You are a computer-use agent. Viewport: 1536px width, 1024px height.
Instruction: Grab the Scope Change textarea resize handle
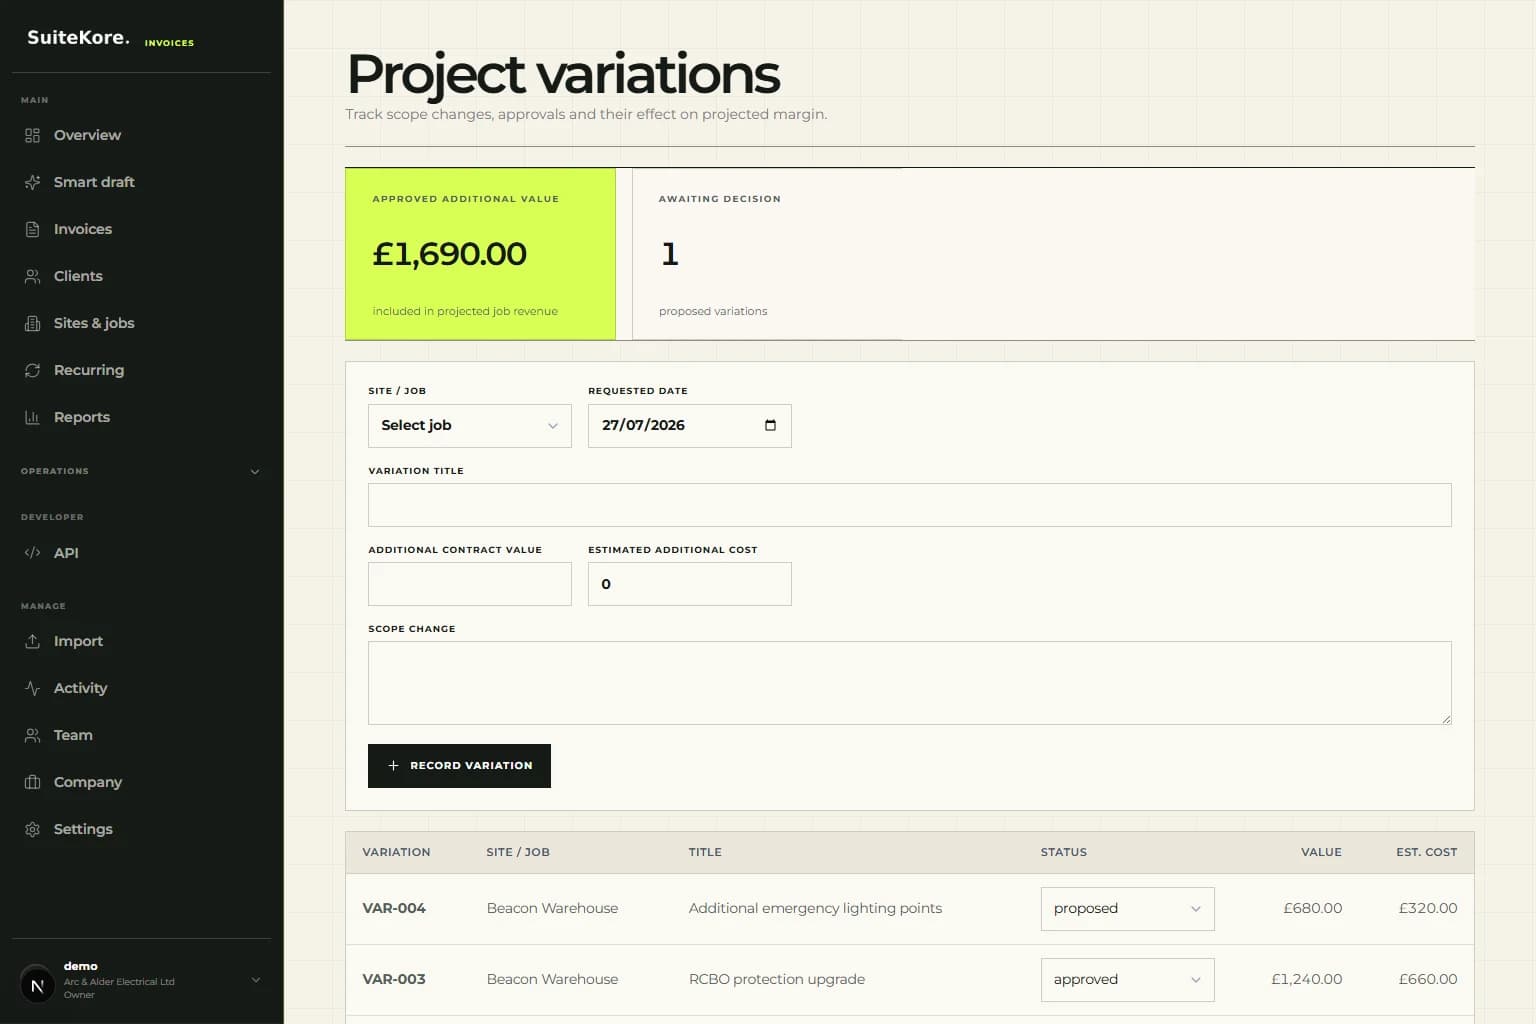pos(1446,719)
